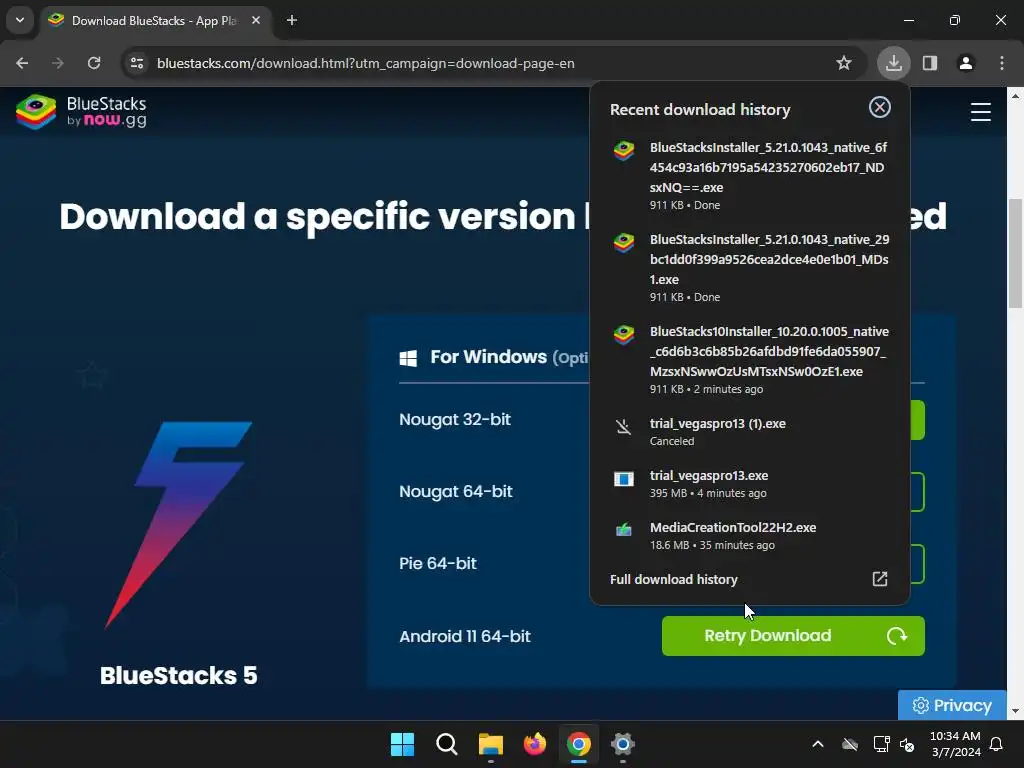Click the MediaCreationTool22H2 file icon
Viewport: 1024px width, 768px height.
pos(624,530)
